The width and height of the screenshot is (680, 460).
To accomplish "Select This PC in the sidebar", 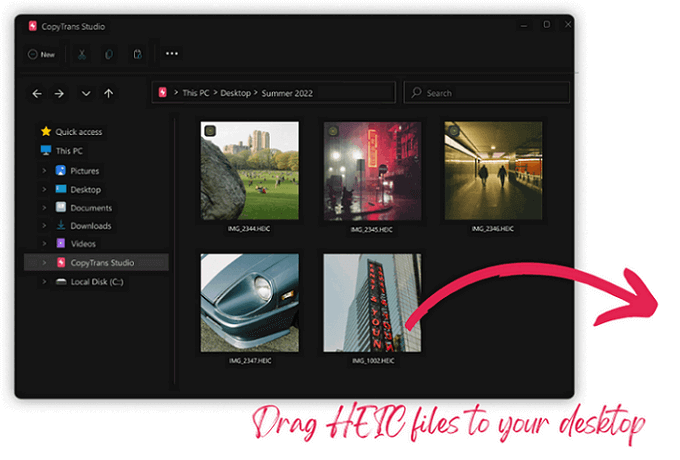I will tap(69, 151).
